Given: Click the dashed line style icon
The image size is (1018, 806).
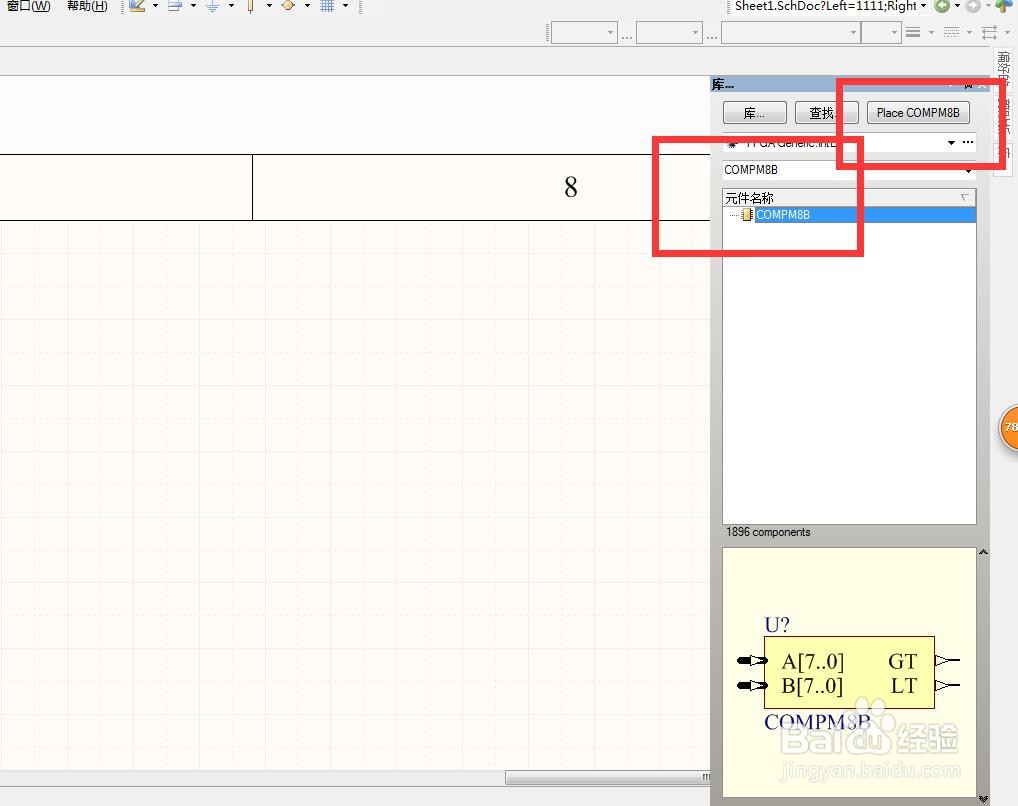Looking at the screenshot, I should click(x=951, y=32).
